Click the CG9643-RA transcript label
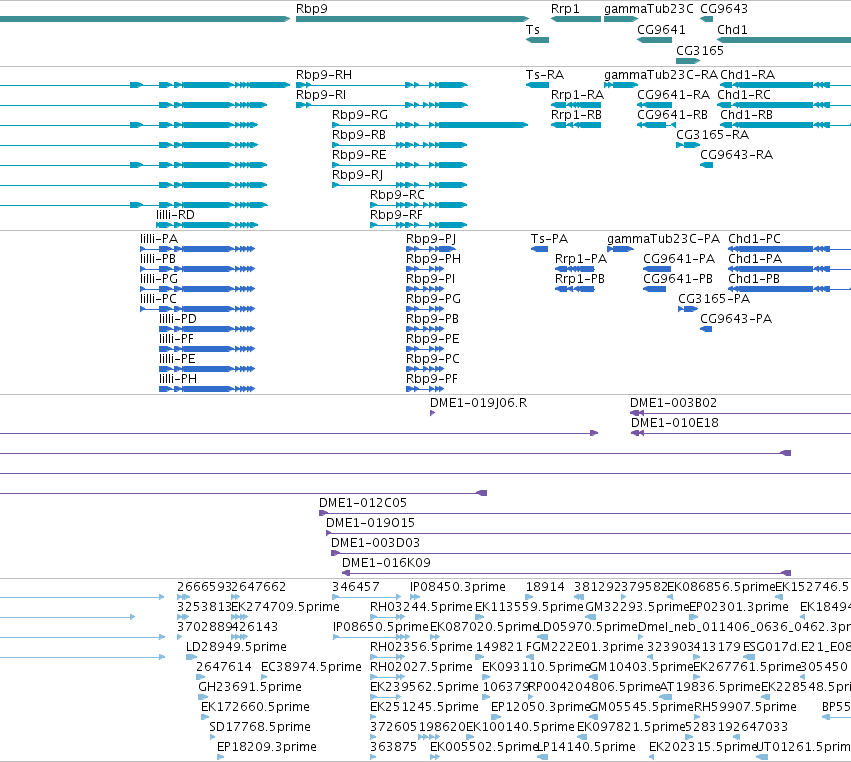Viewport: 851px width, 762px height. click(x=736, y=155)
